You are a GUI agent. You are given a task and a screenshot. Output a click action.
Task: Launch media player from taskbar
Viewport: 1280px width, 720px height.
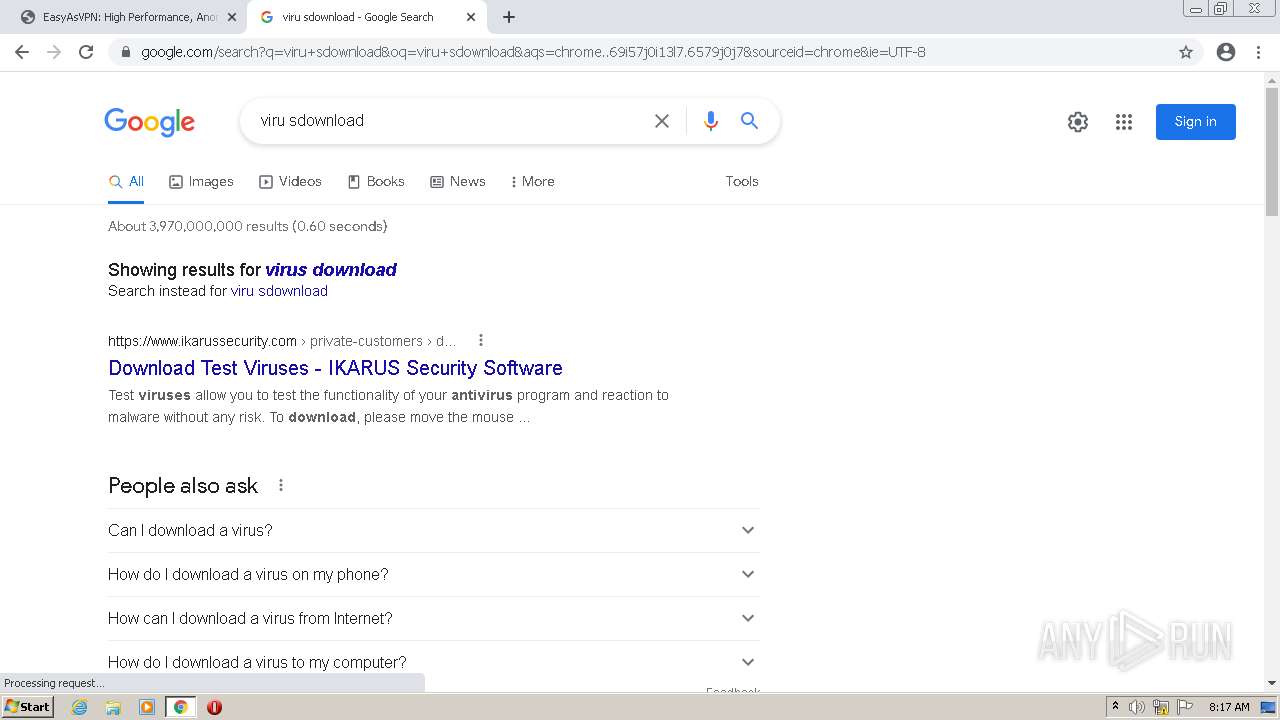[x=147, y=707]
